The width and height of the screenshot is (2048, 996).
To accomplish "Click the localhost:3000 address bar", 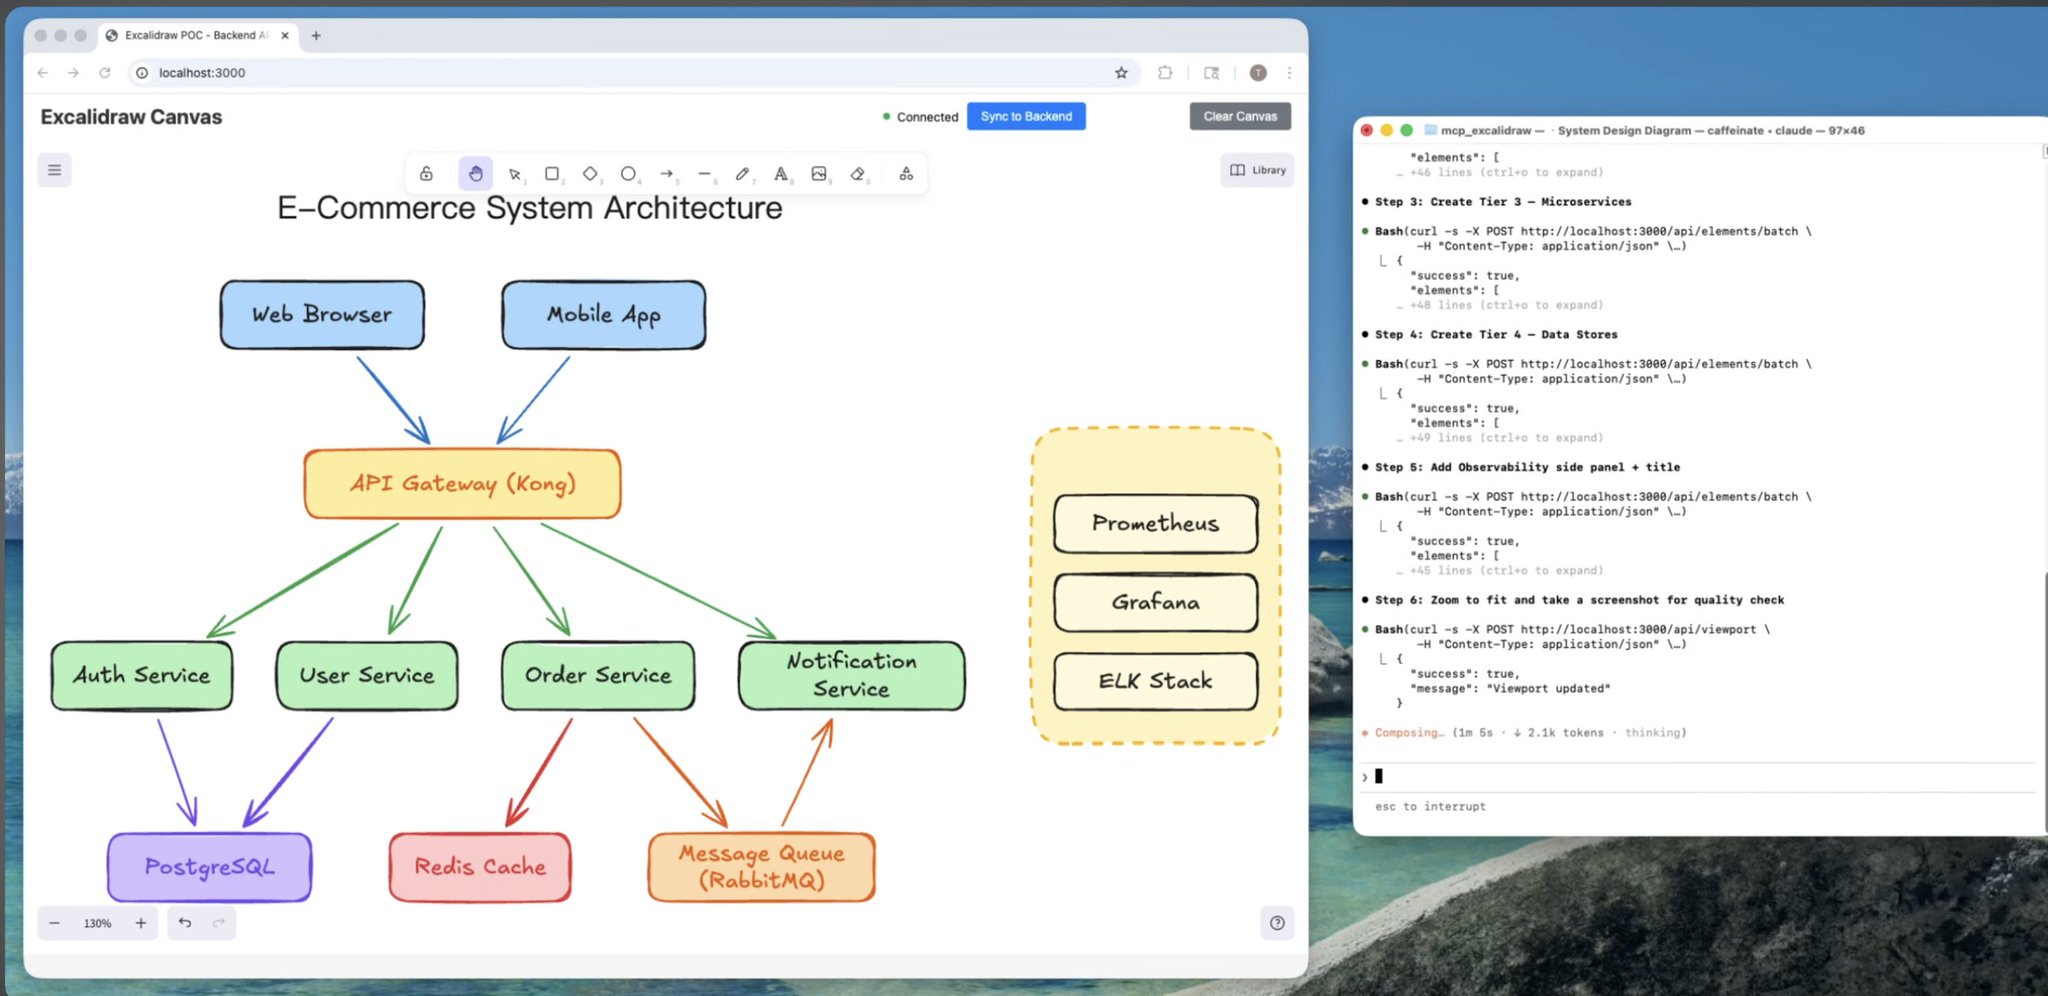I will 630,73.
